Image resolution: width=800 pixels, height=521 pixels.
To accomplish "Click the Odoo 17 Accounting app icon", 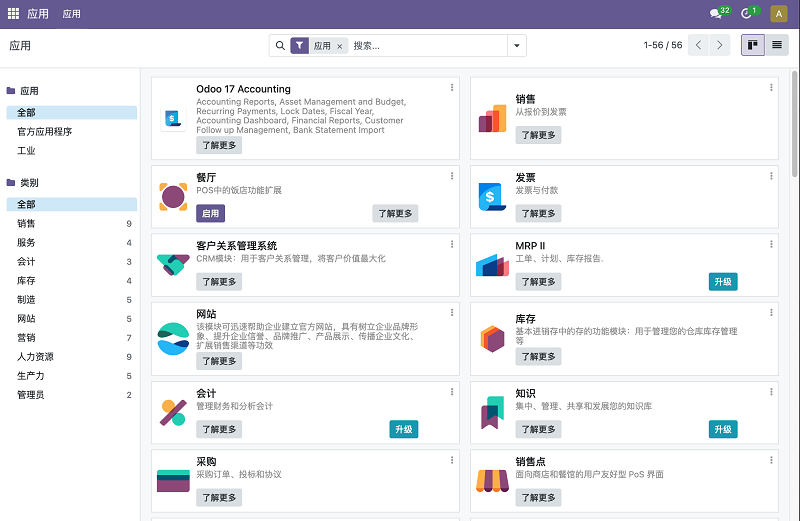I will pyautogui.click(x=173, y=118).
